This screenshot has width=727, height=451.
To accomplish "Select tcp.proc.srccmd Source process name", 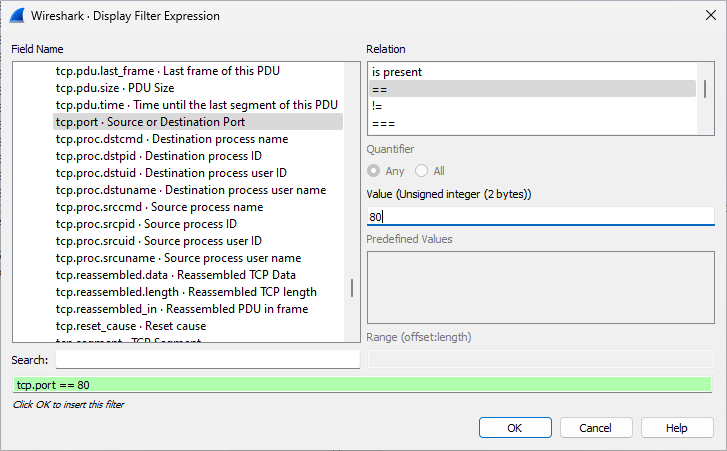I will [198, 207].
